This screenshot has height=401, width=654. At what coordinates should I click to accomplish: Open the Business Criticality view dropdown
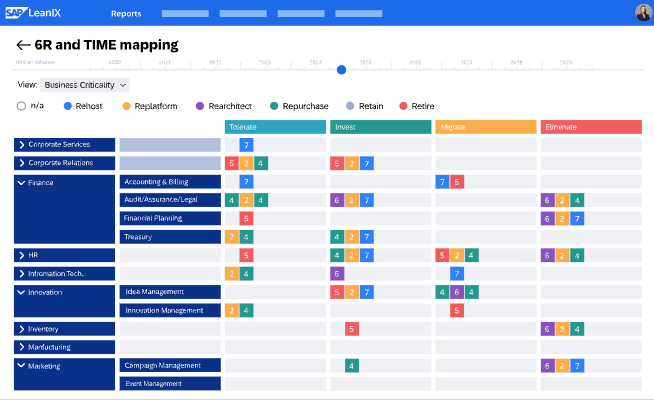85,85
